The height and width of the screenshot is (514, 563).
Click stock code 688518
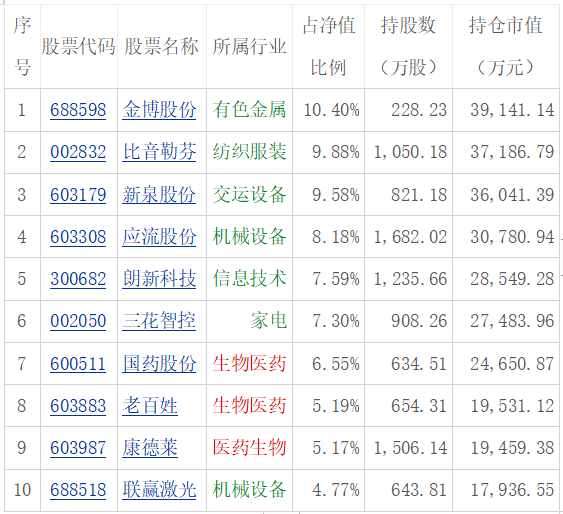pyautogui.click(x=78, y=490)
